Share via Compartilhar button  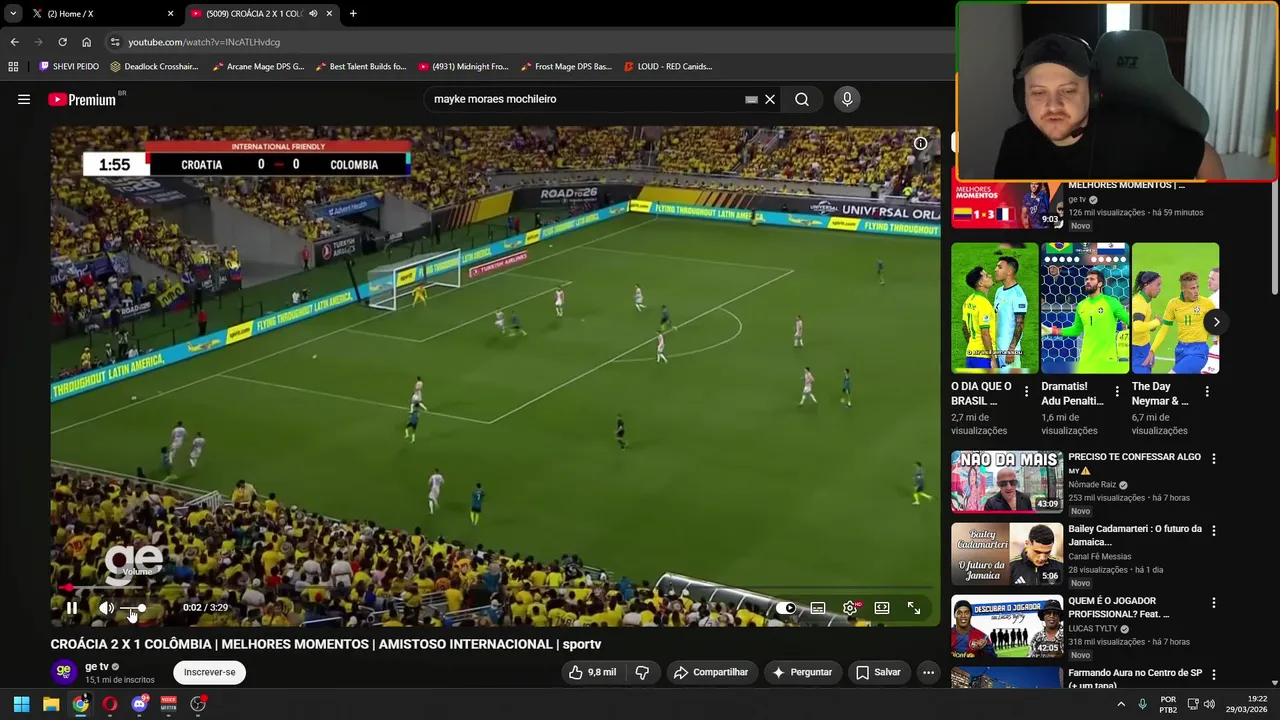tap(711, 672)
